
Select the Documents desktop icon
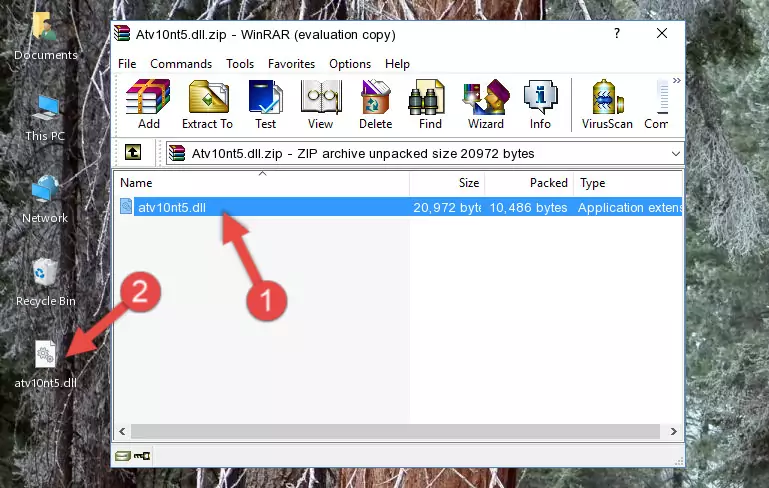click(x=45, y=36)
